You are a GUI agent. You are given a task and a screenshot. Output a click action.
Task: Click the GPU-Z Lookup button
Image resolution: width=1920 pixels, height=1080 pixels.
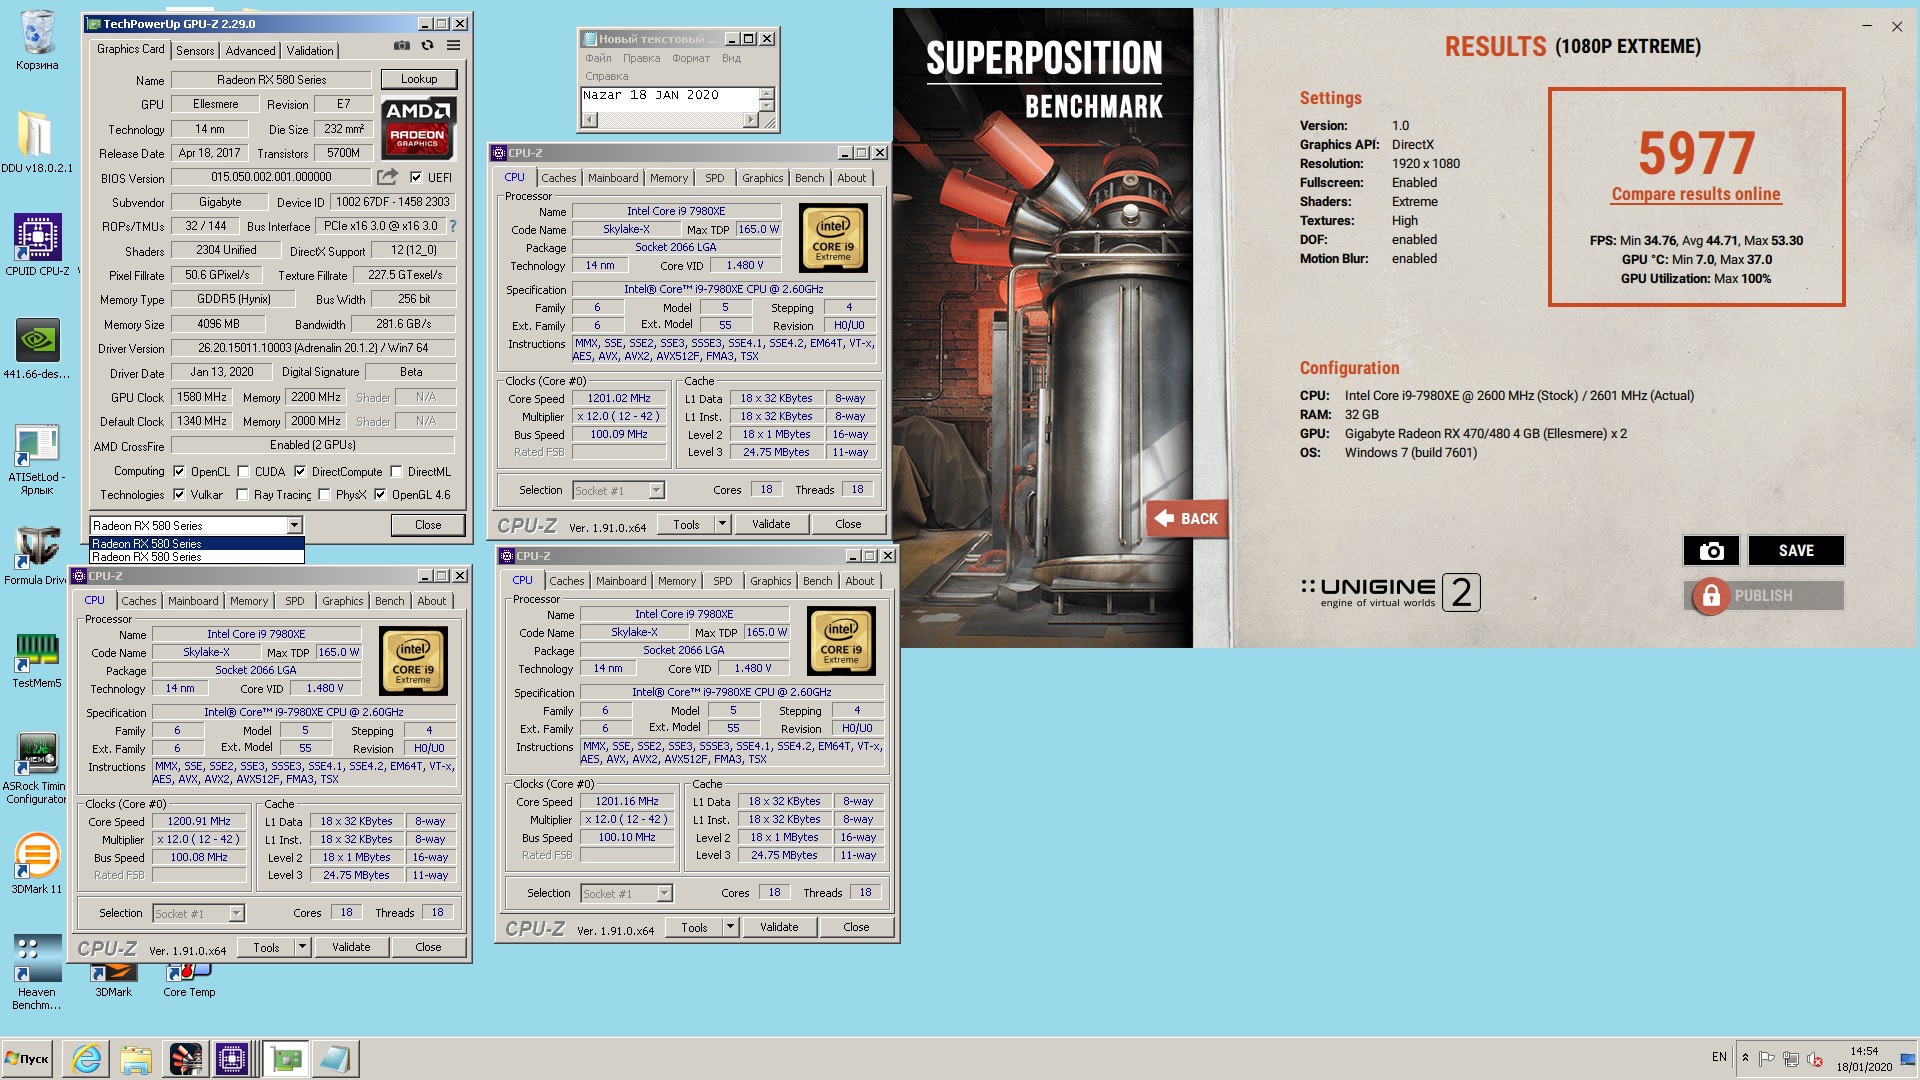(419, 79)
